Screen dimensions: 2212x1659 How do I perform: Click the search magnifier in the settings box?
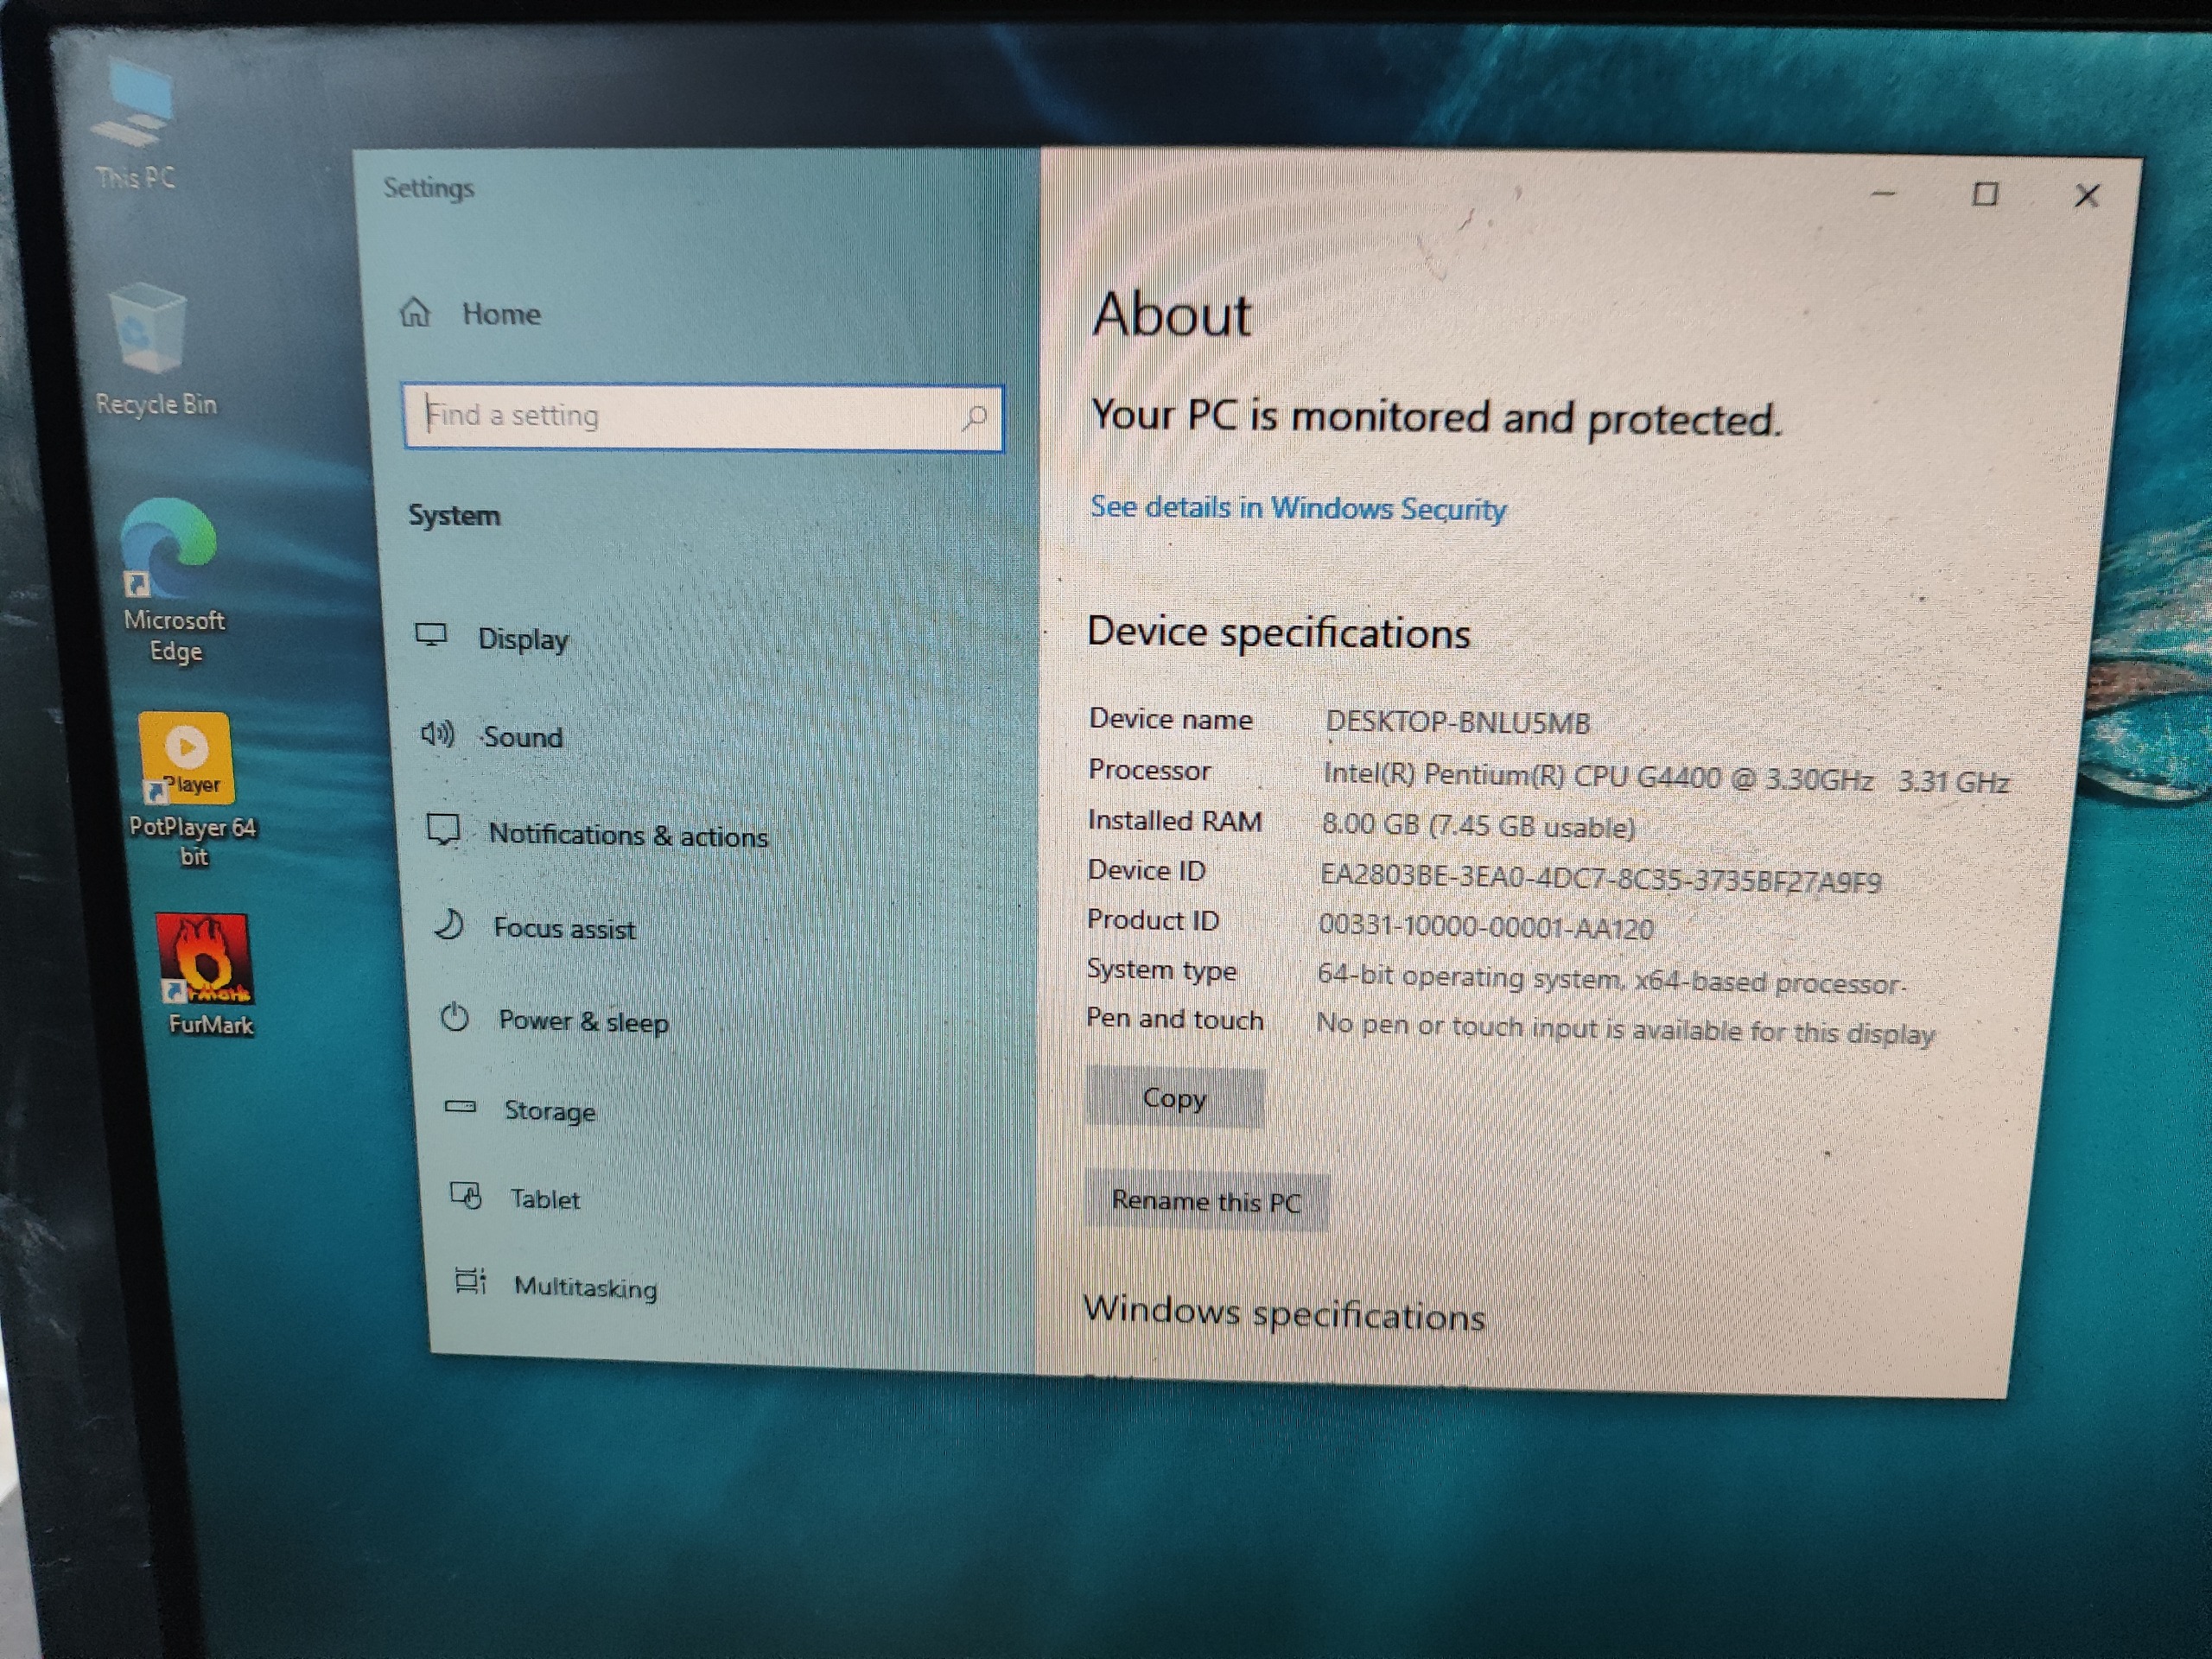pos(974,417)
